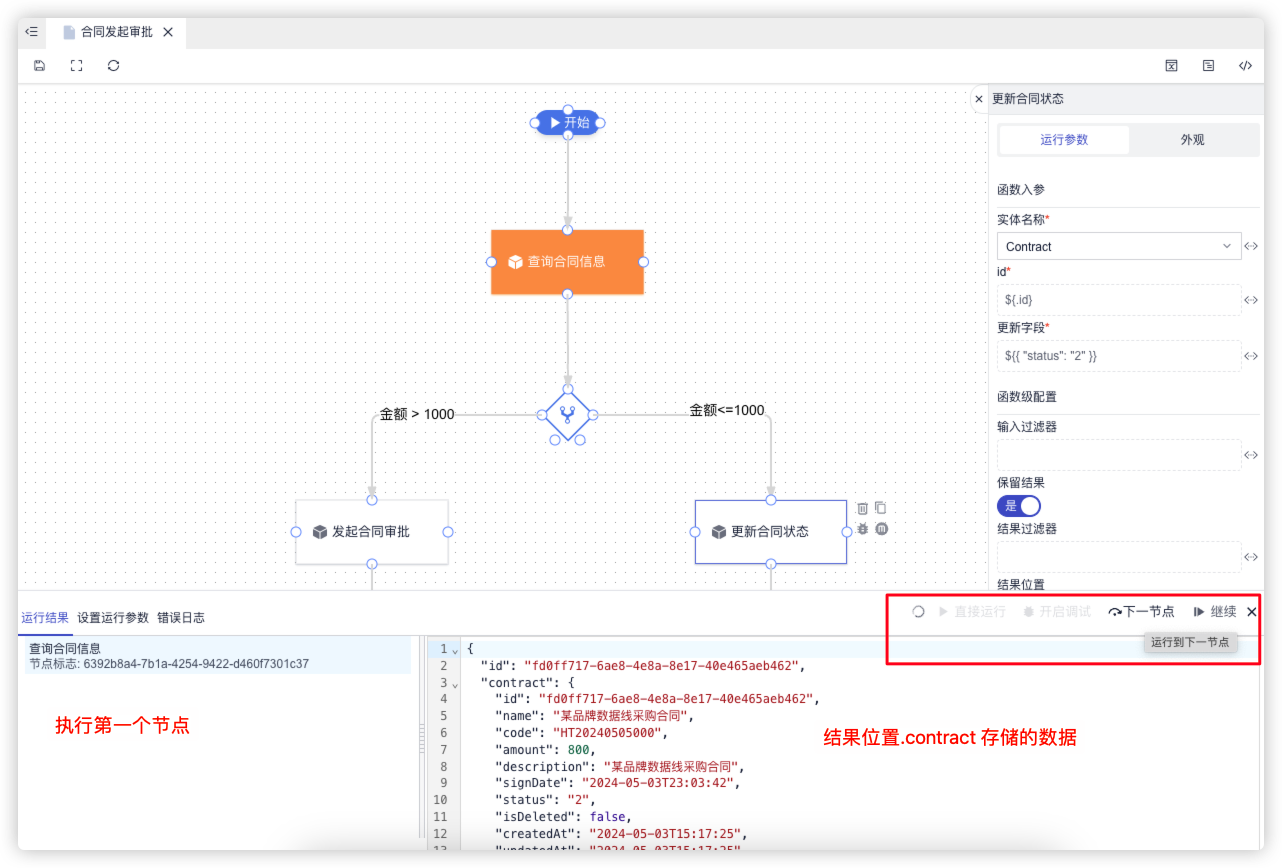Screen dimensions: 1282x868
Task: Click the debug bug icon beside 更新合同状态
Action: [862, 529]
